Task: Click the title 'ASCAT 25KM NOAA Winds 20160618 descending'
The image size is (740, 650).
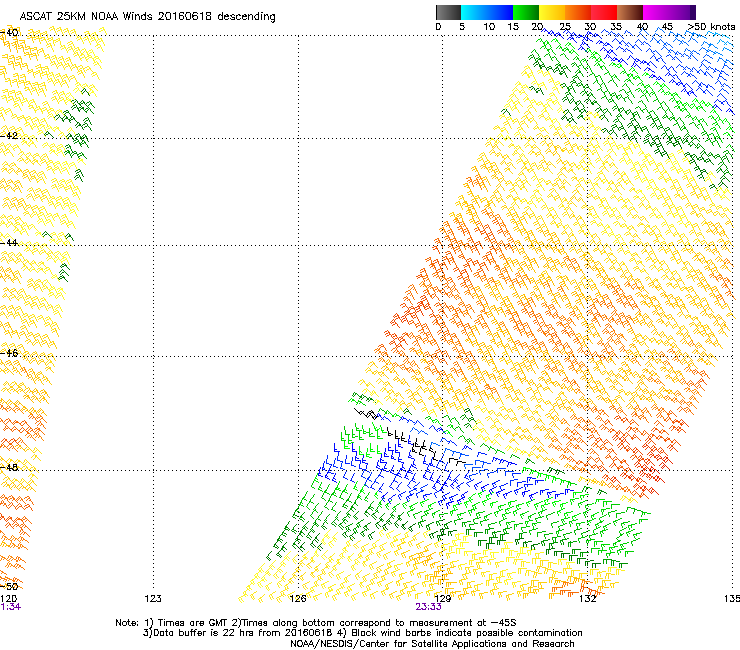Action: 148,17
